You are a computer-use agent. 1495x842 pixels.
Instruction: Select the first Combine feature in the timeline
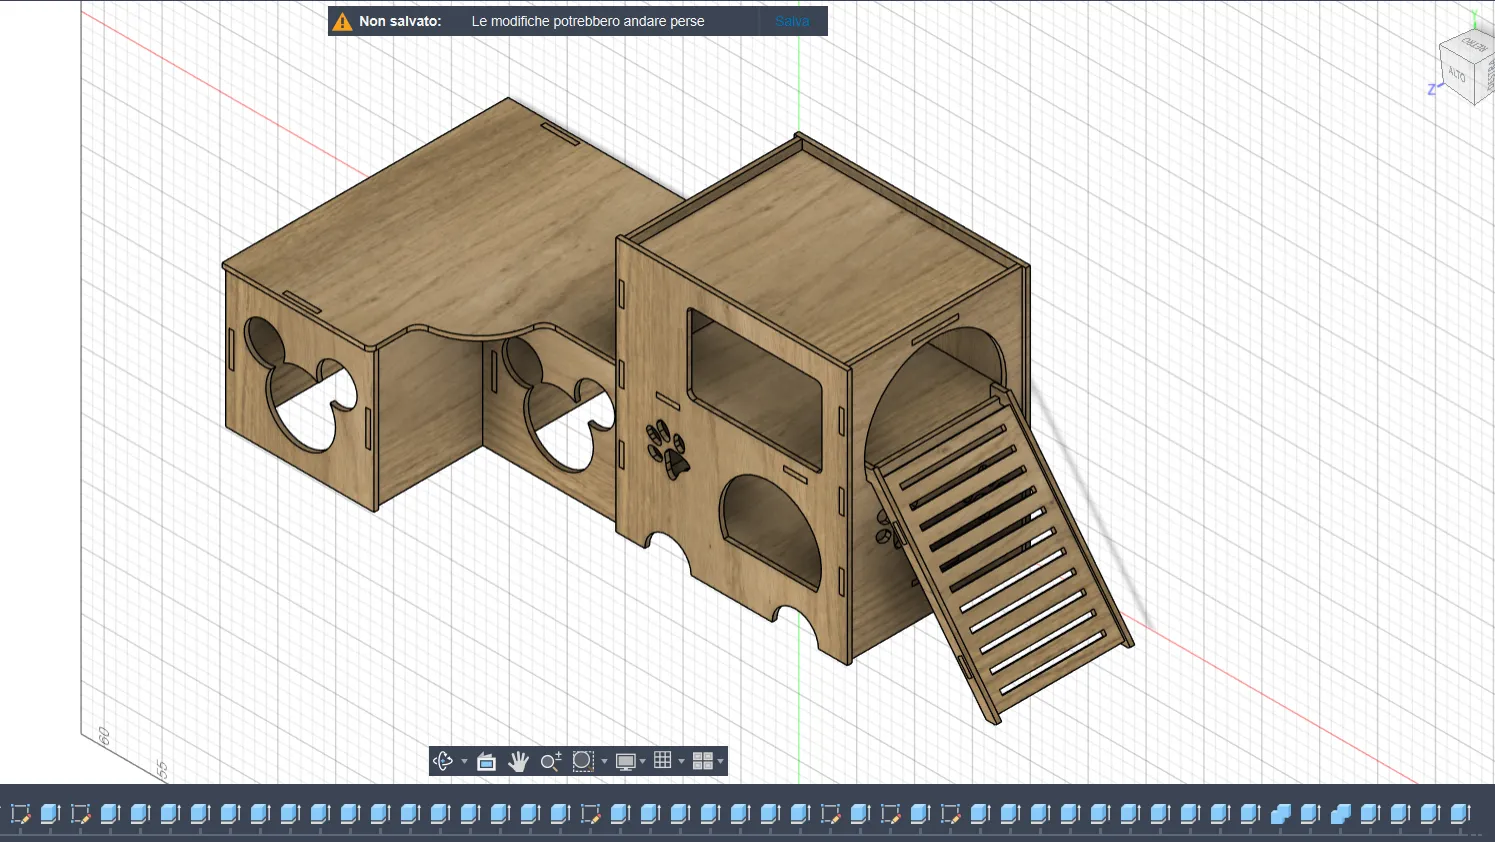[x=1280, y=814]
